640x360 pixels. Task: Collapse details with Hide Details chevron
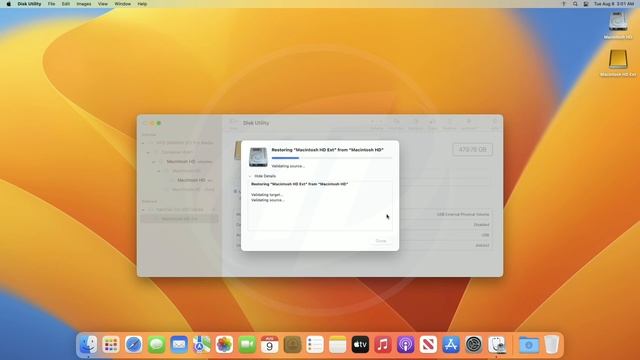click(x=250, y=176)
